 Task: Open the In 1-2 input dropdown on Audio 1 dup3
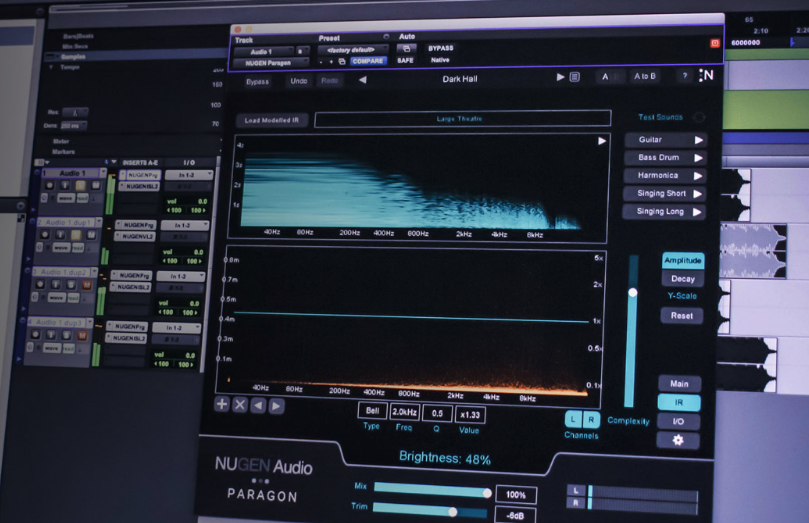coord(176,328)
